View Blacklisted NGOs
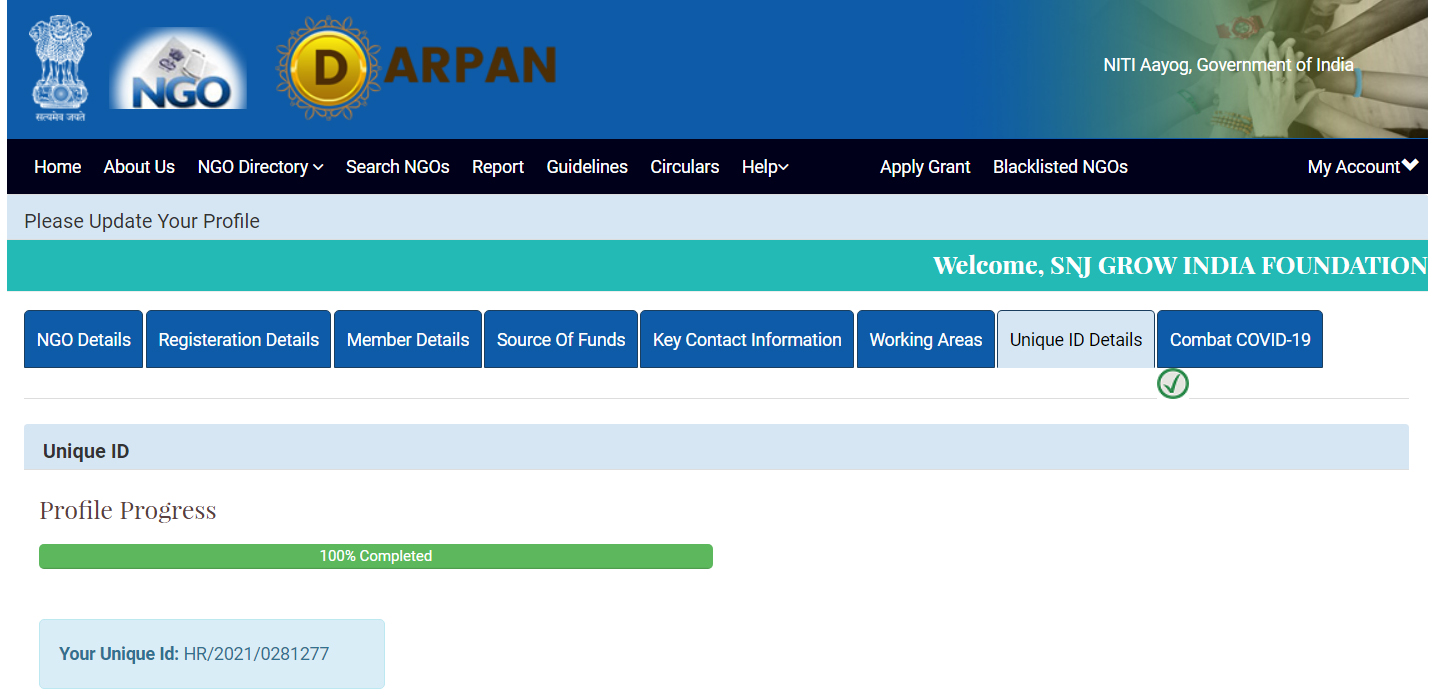This screenshot has height=695, width=1435. (x=1060, y=167)
